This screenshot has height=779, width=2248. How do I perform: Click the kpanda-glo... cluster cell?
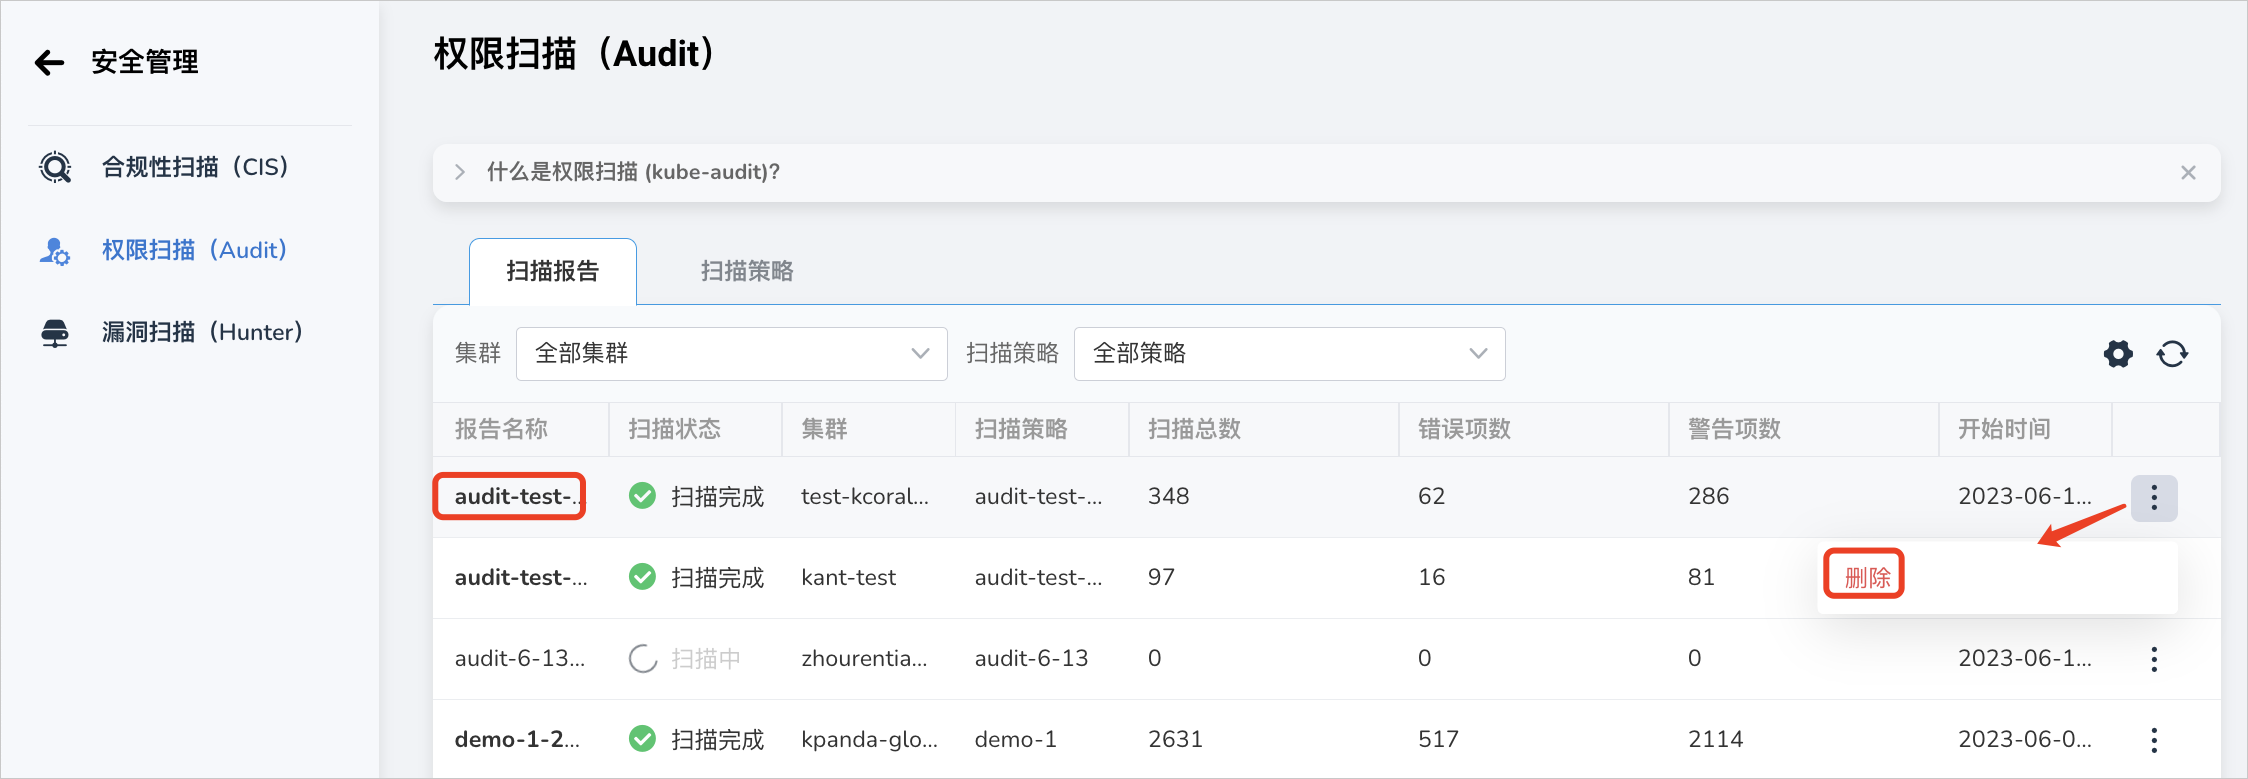tap(869, 739)
